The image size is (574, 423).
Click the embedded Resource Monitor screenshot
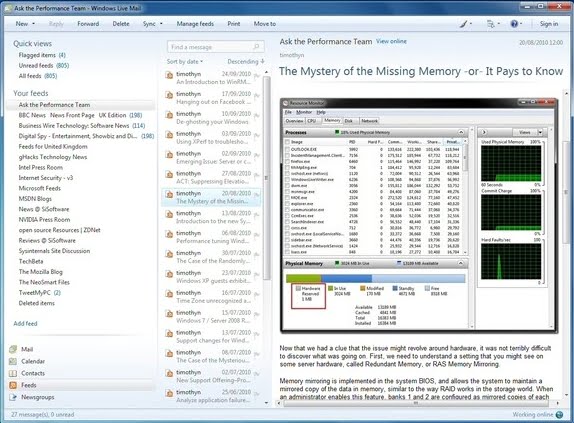coord(419,215)
